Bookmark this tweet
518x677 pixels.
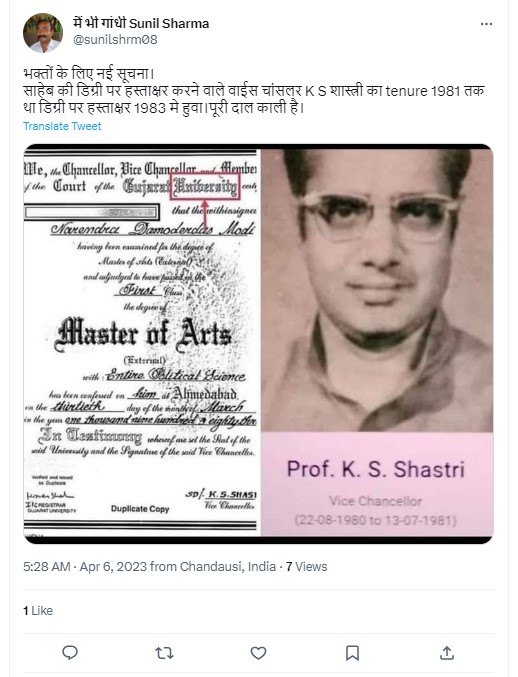click(352, 653)
